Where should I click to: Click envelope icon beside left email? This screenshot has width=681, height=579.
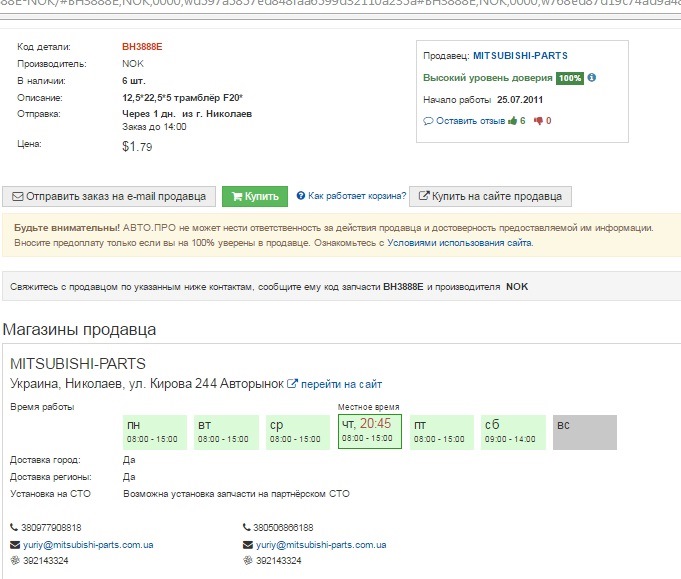coord(15,545)
